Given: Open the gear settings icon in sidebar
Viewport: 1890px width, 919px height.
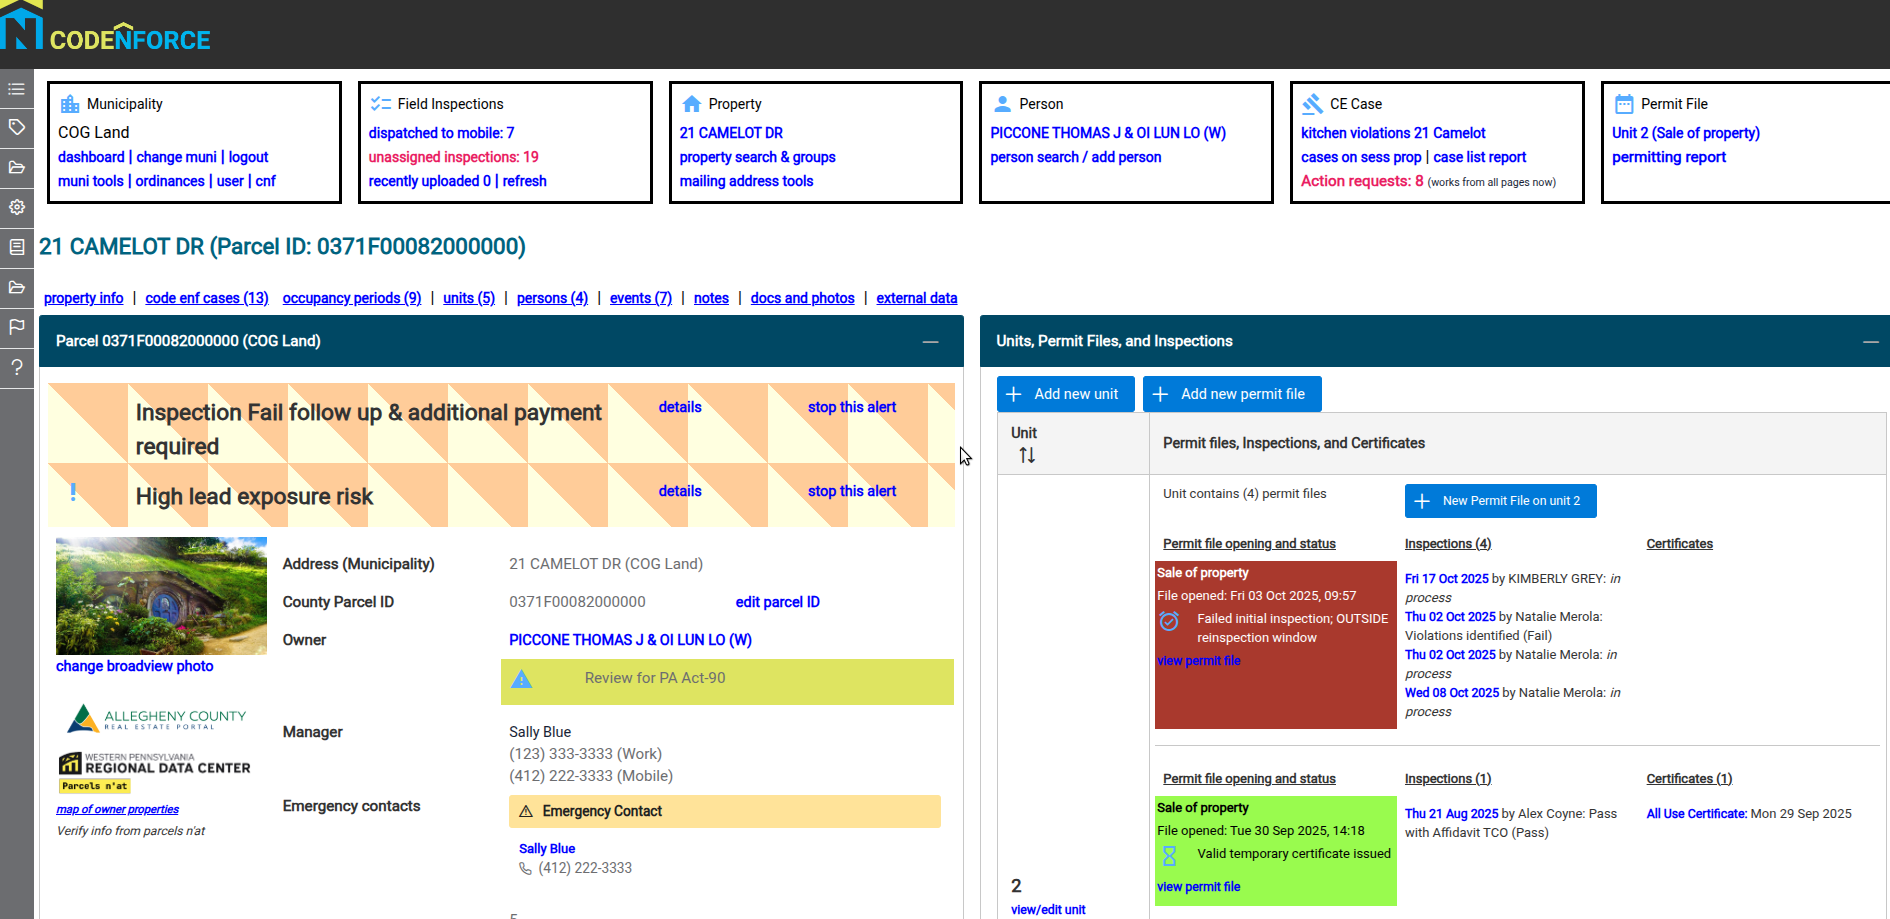Looking at the screenshot, I should [16, 207].
